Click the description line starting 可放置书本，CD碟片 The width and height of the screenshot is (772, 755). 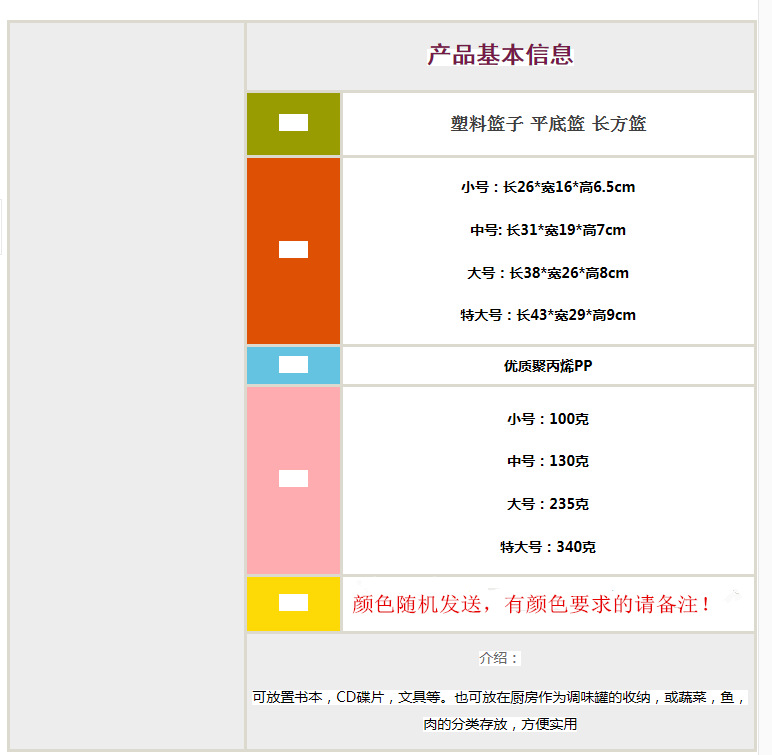[x=499, y=697]
